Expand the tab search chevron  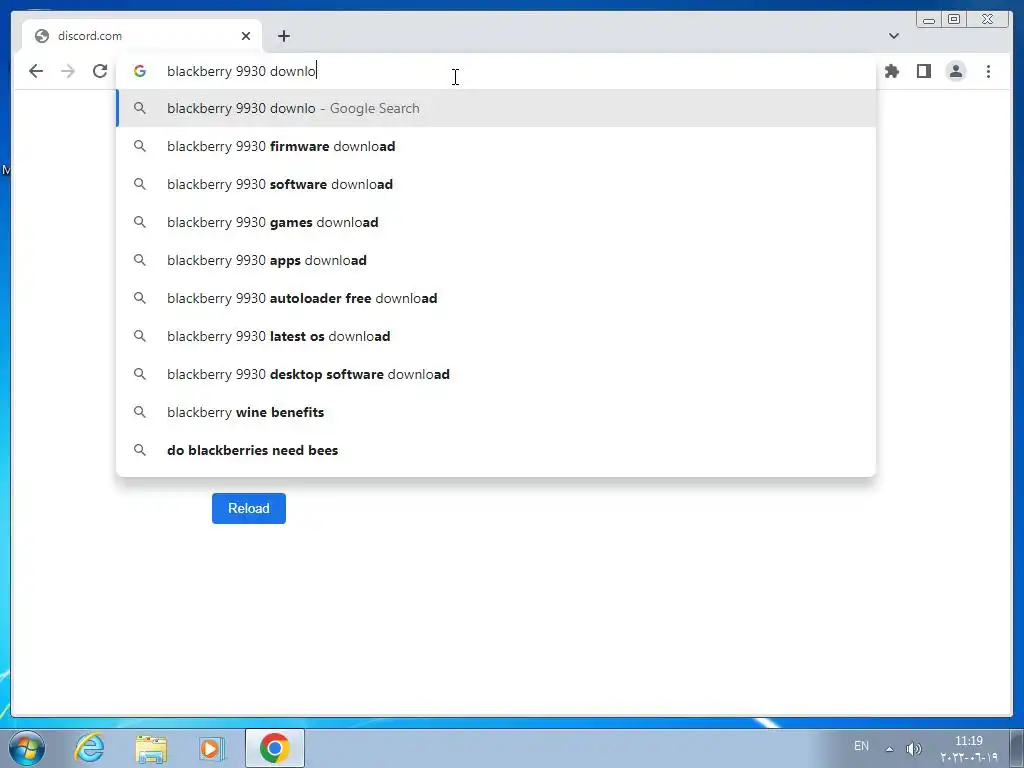click(x=893, y=36)
